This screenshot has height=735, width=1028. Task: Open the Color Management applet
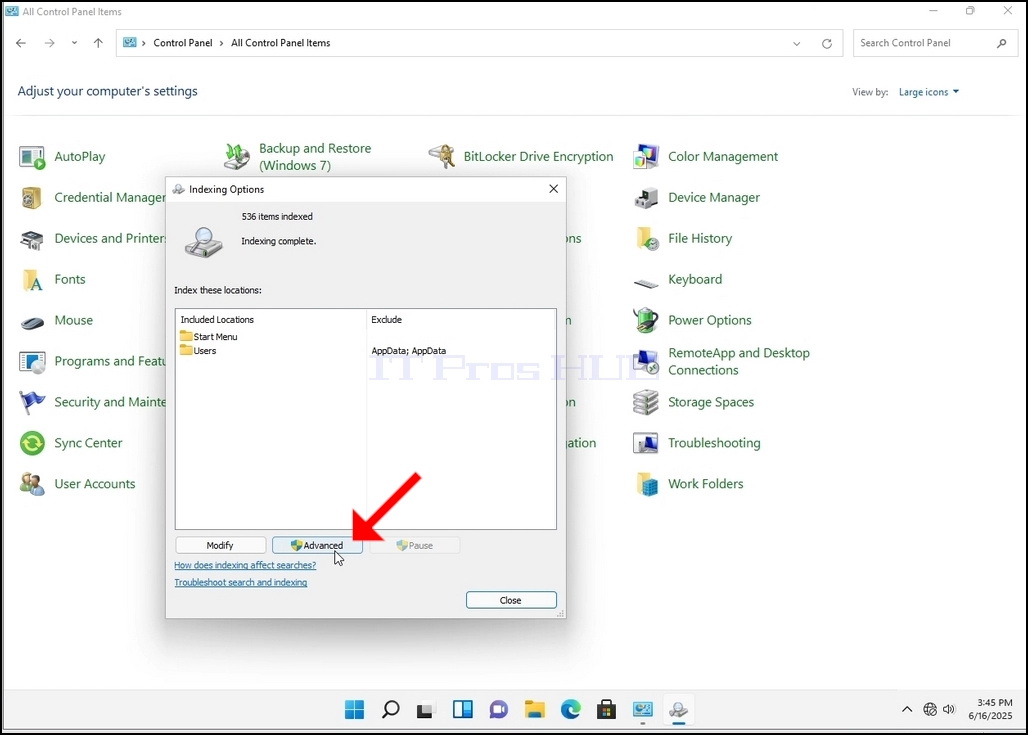tap(705, 157)
